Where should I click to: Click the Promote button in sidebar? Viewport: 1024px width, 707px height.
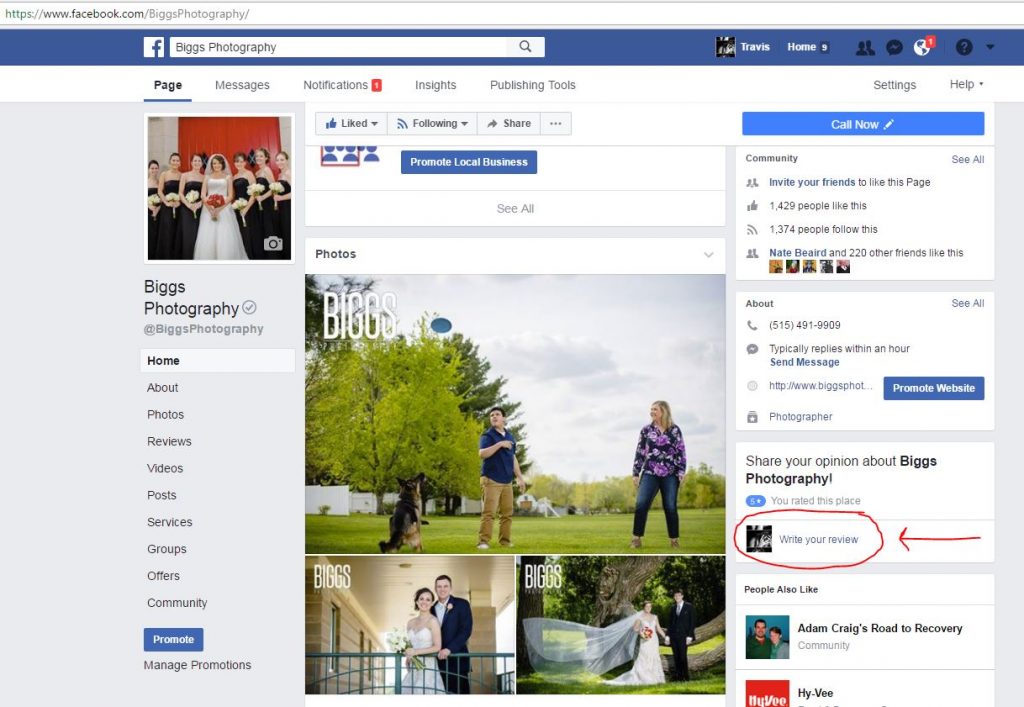(174, 640)
